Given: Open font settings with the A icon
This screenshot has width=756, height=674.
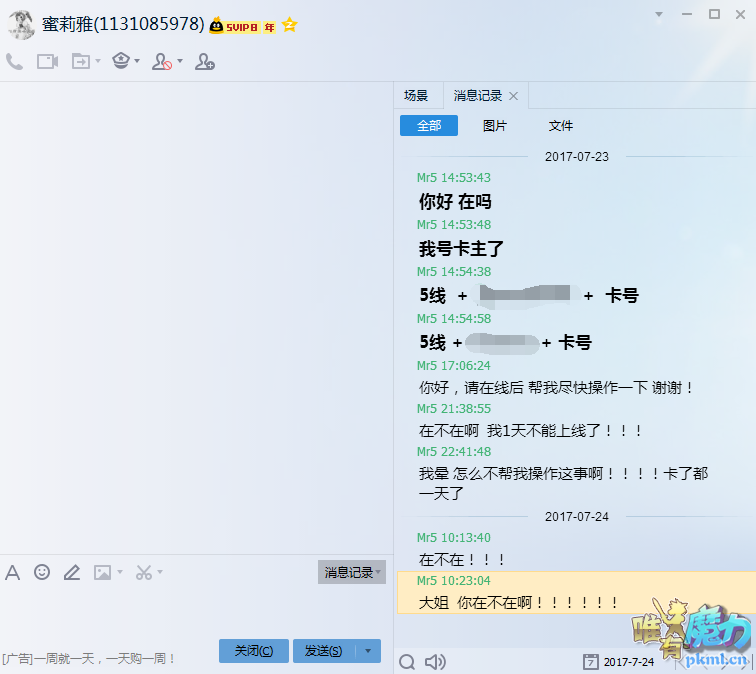Looking at the screenshot, I should tap(13, 572).
